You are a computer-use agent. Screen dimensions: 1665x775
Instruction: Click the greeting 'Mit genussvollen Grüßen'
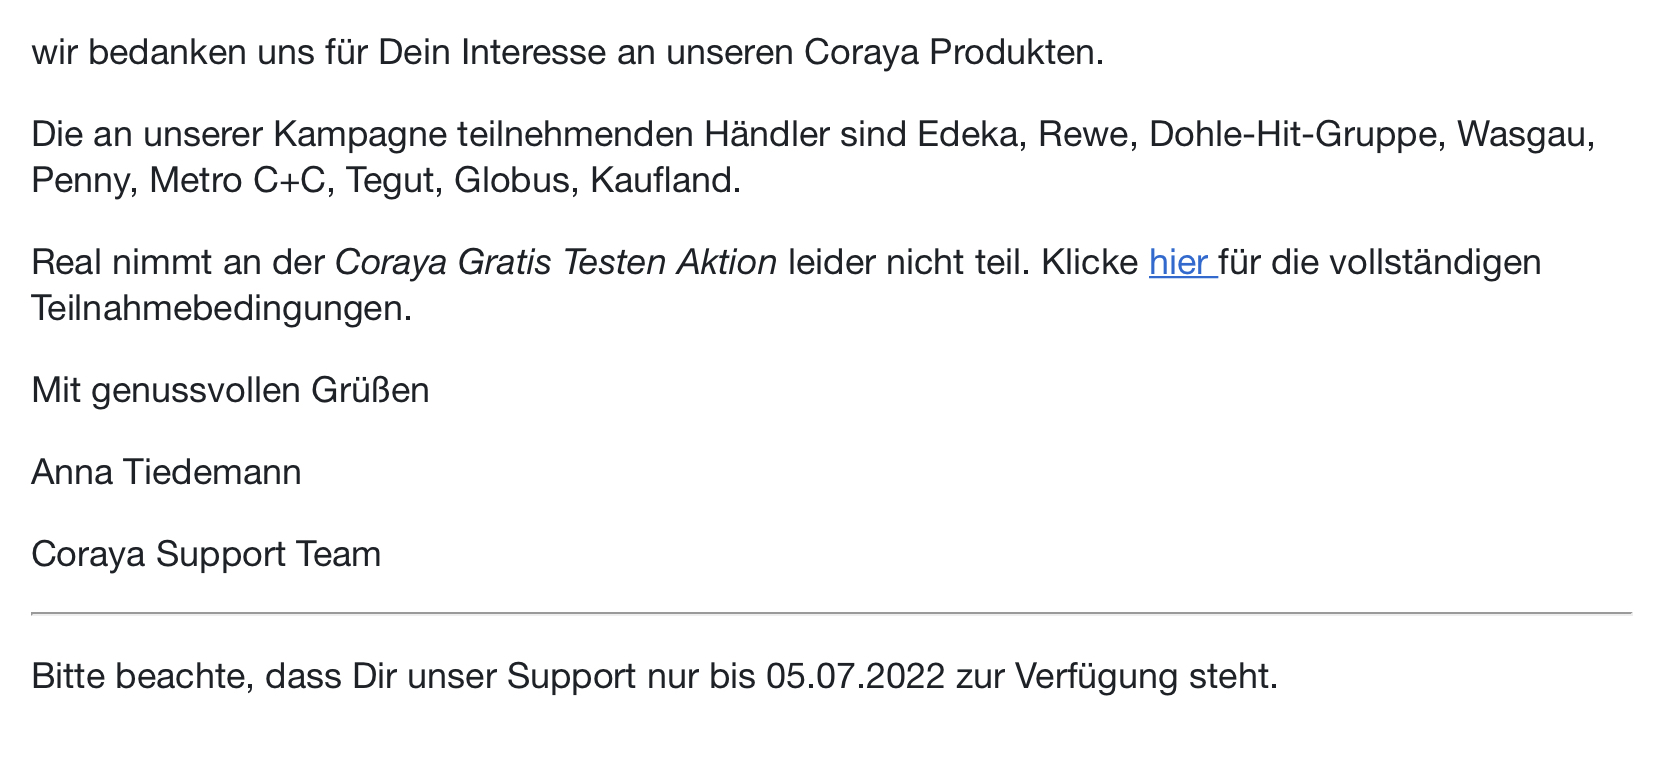pos(230,390)
